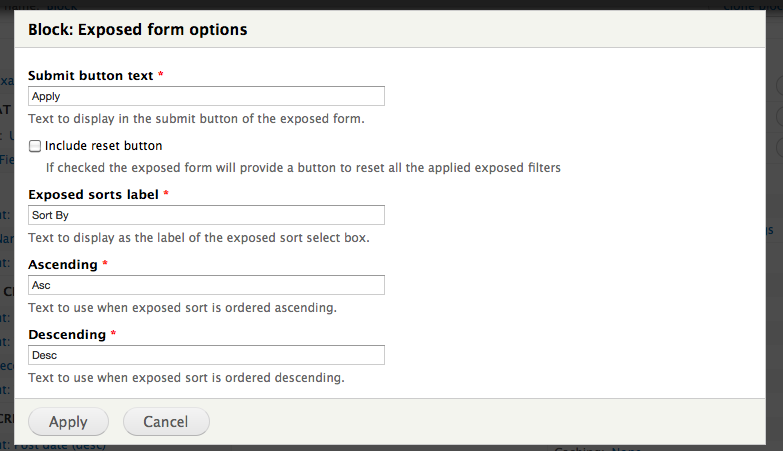This screenshot has height=451, width=783.
Task: Enable the Include reset button checkbox
Action: point(35,146)
